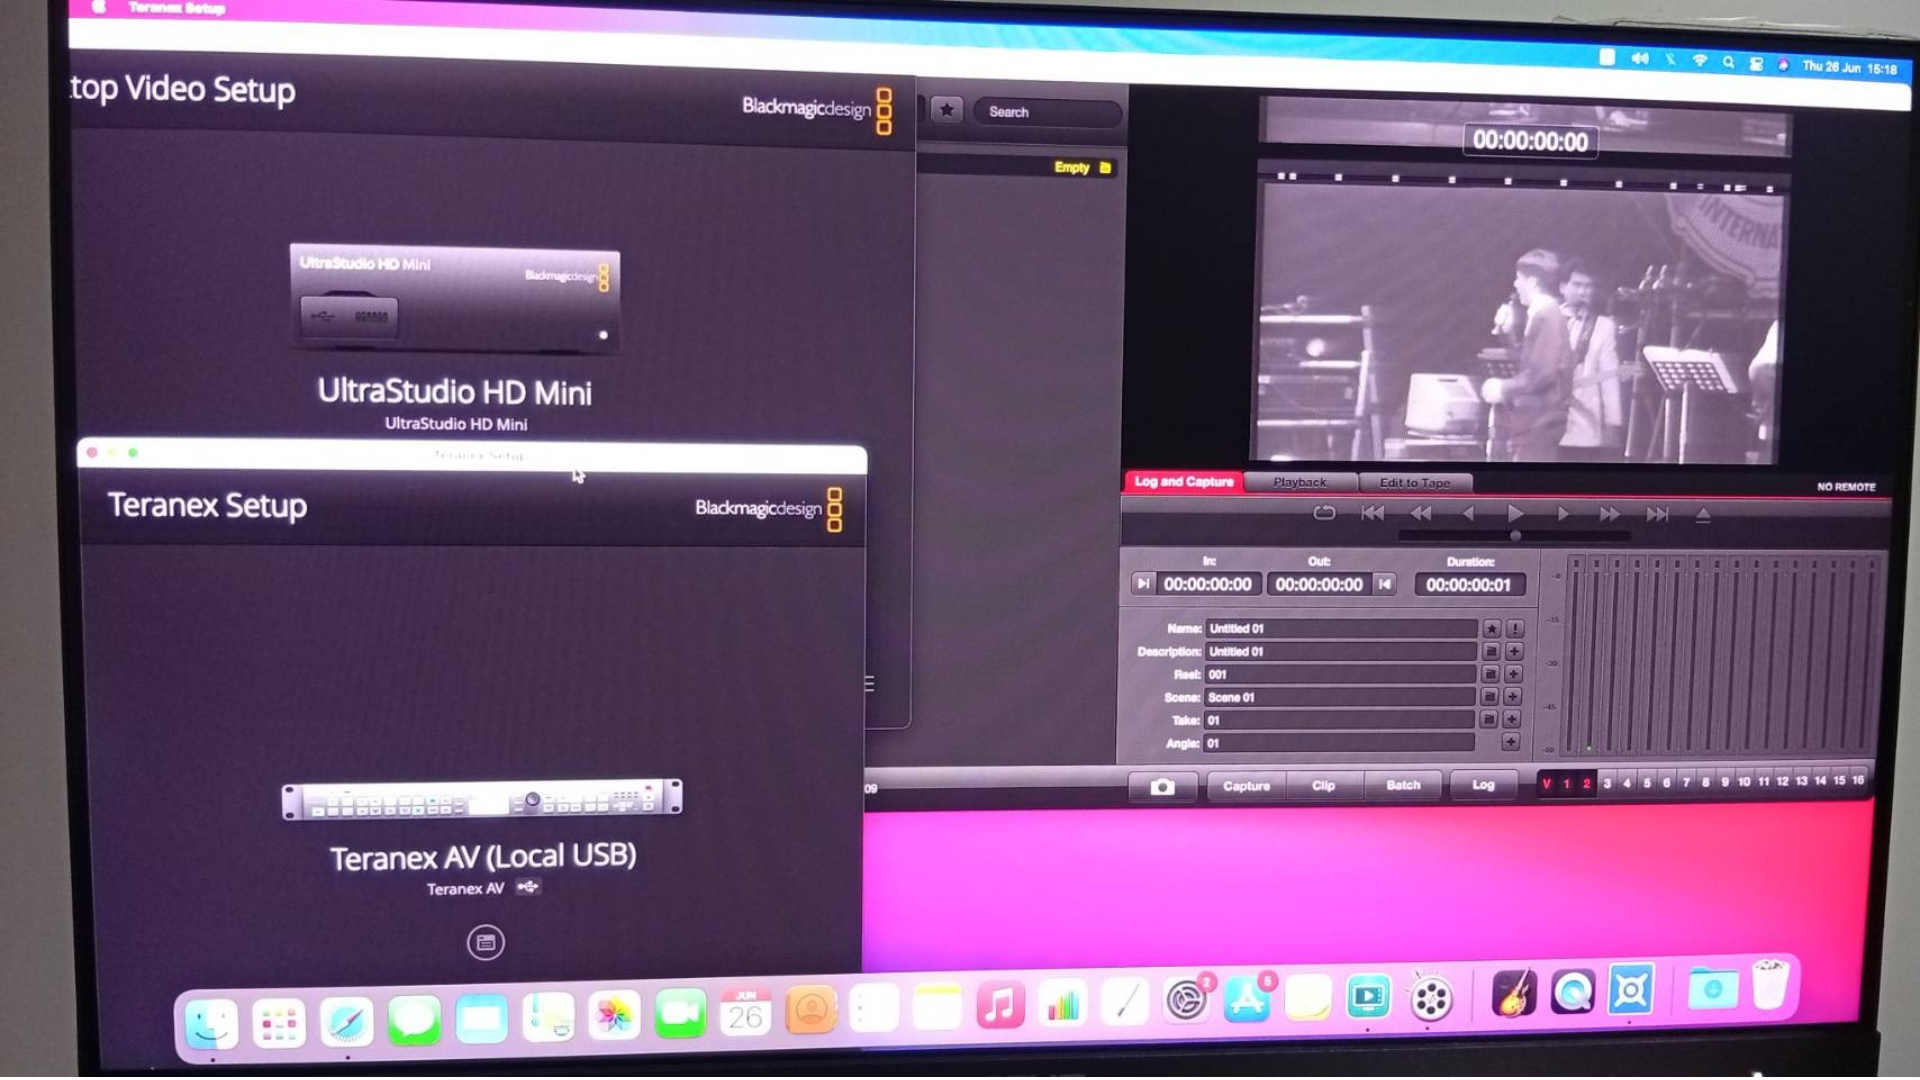Step one frame forward
Screen dimensions: 1920x1080
(1562, 514)
